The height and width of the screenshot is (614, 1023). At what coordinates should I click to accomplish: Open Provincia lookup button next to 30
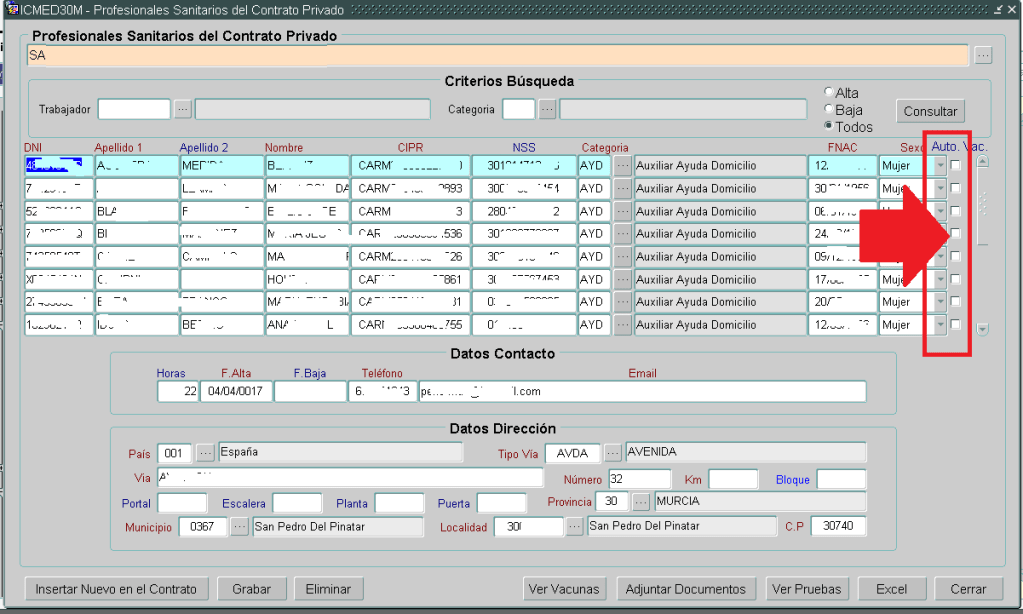pos(641,501)
